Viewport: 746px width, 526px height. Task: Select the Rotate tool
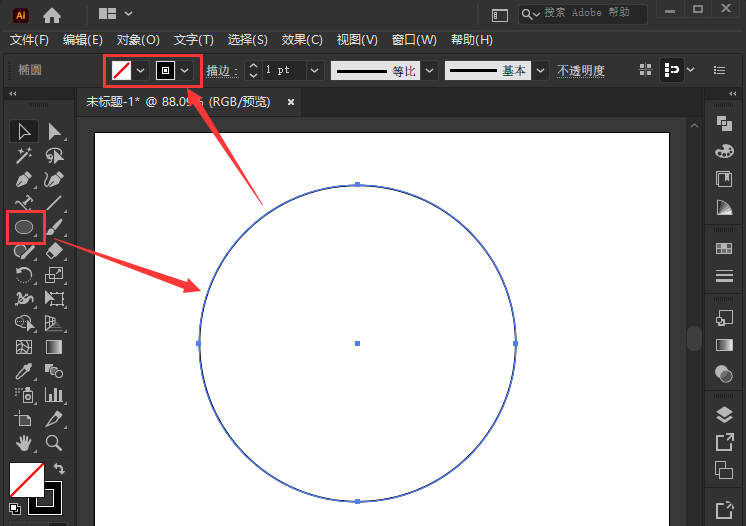[24, 275]
